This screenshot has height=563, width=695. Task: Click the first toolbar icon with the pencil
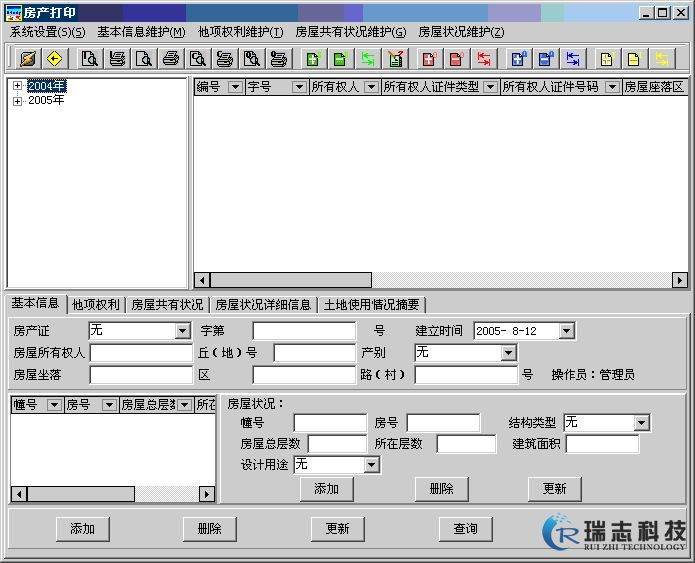tap(27, 58)
